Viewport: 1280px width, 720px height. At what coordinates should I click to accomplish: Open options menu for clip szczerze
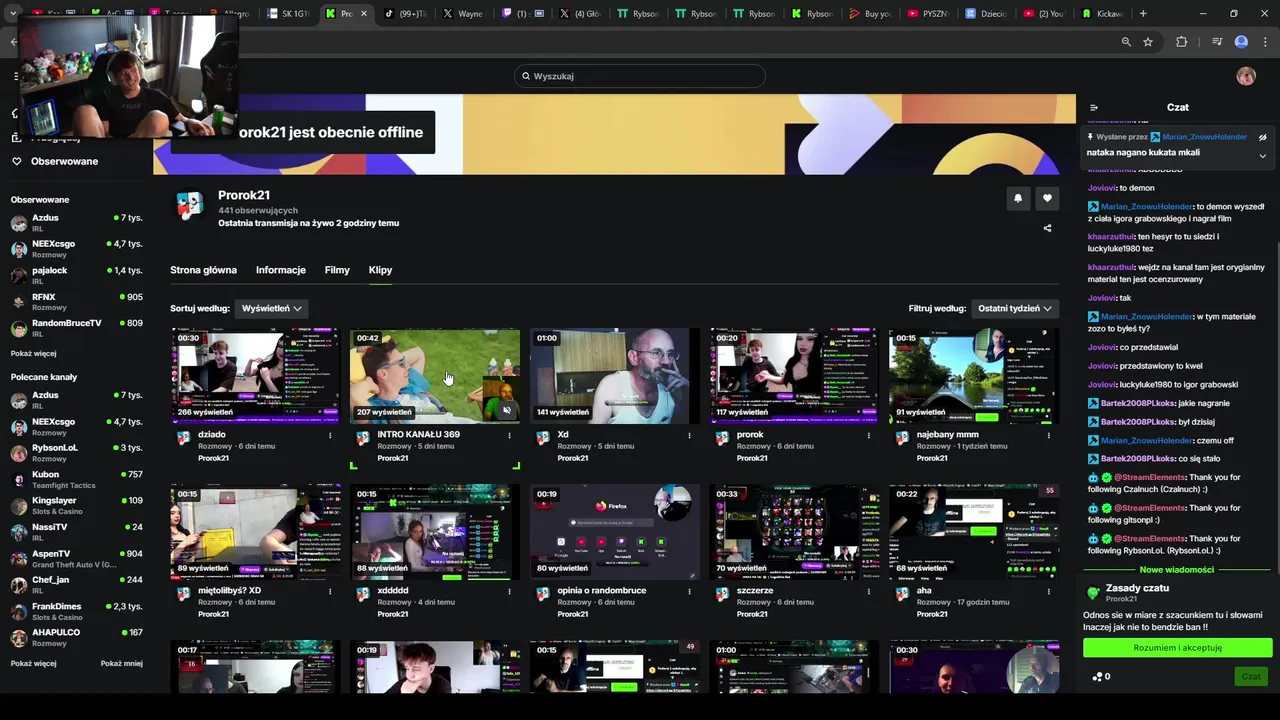coord(869,591)
